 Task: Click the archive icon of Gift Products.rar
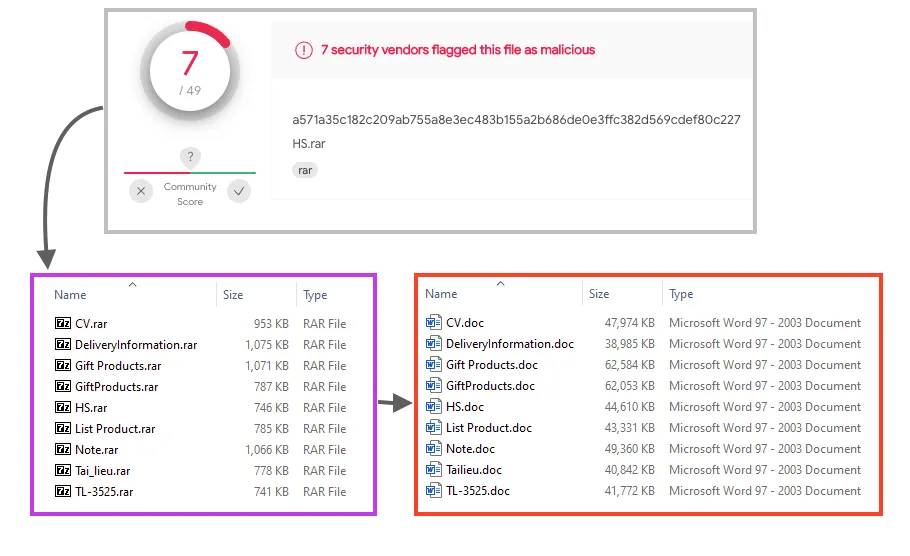point(63,365)
